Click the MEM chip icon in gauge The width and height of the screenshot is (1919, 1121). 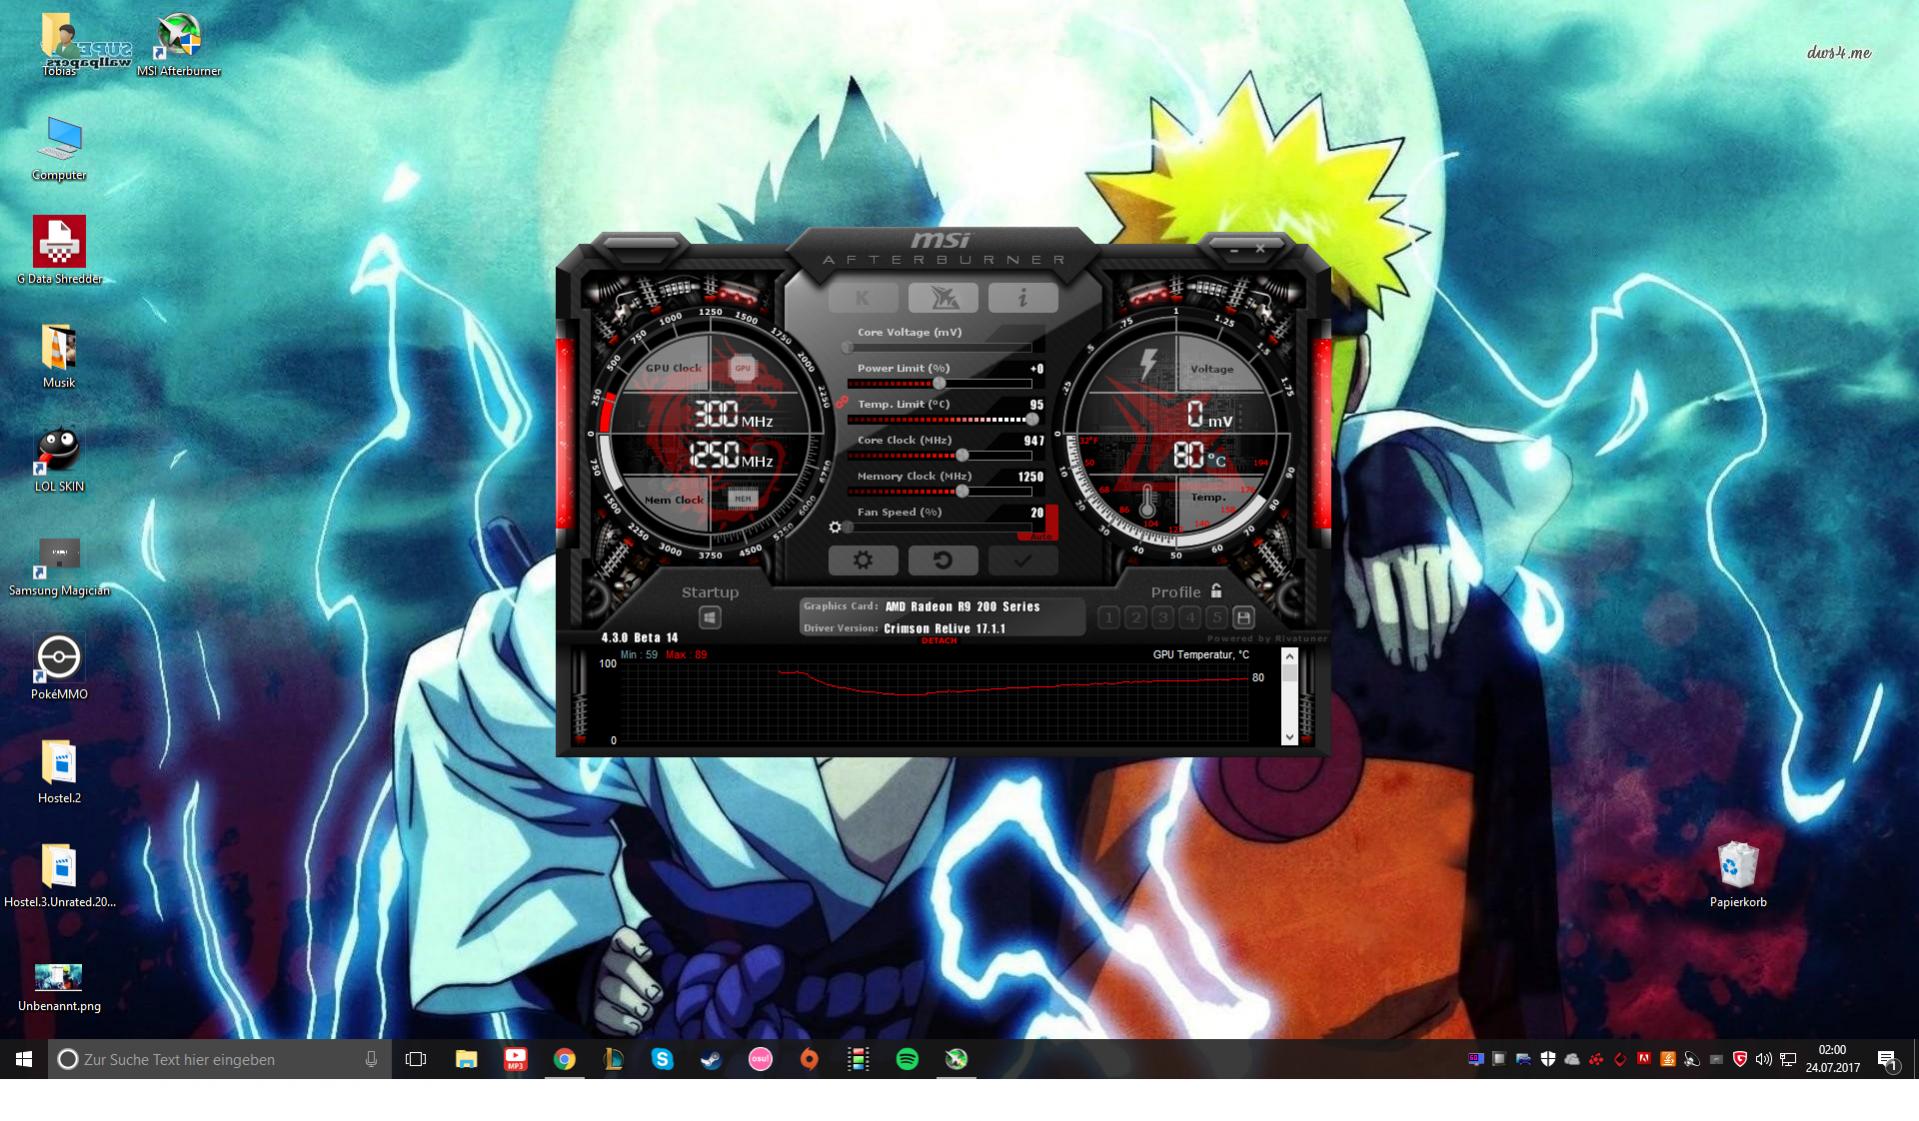point(742,498)
